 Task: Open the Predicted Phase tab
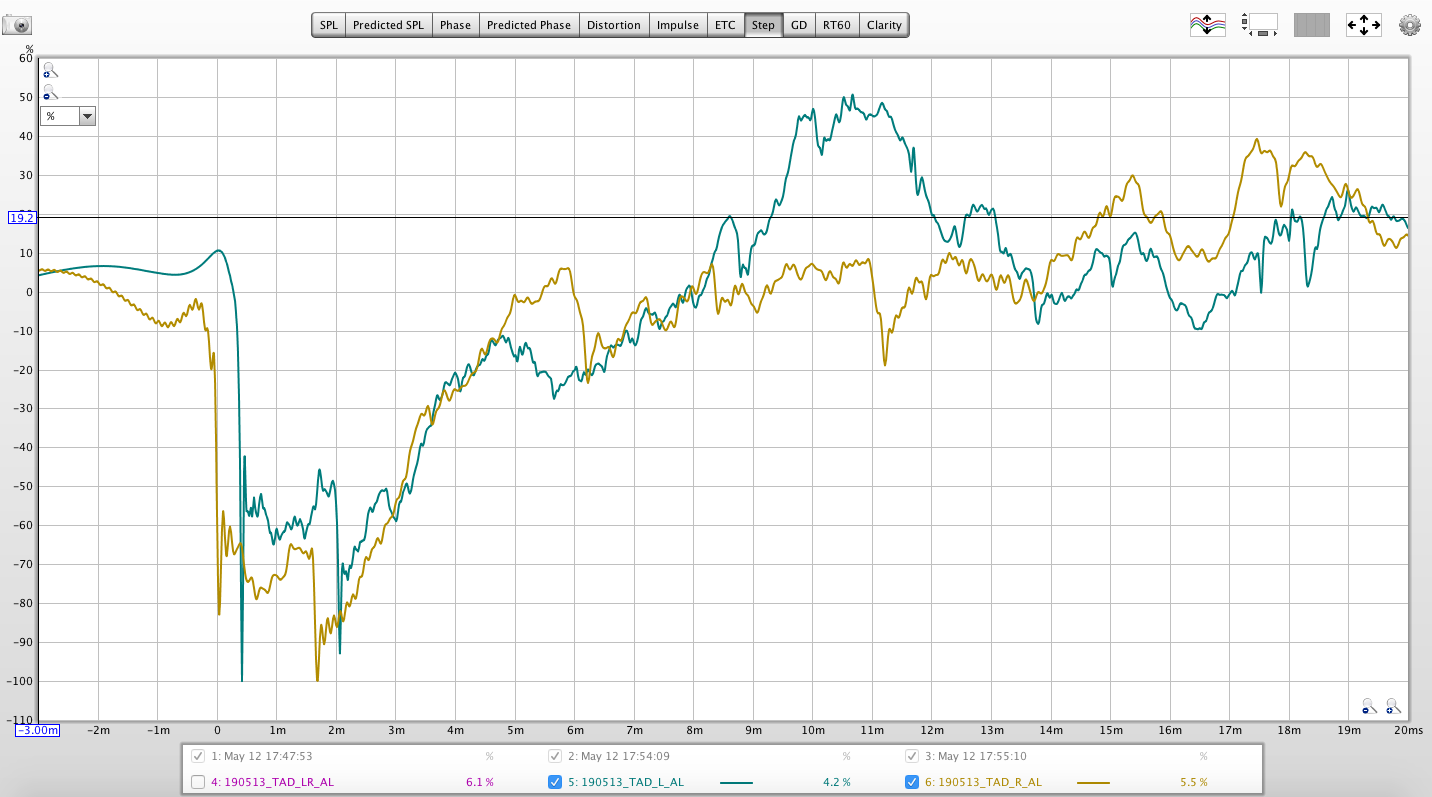tap(529, 25)
